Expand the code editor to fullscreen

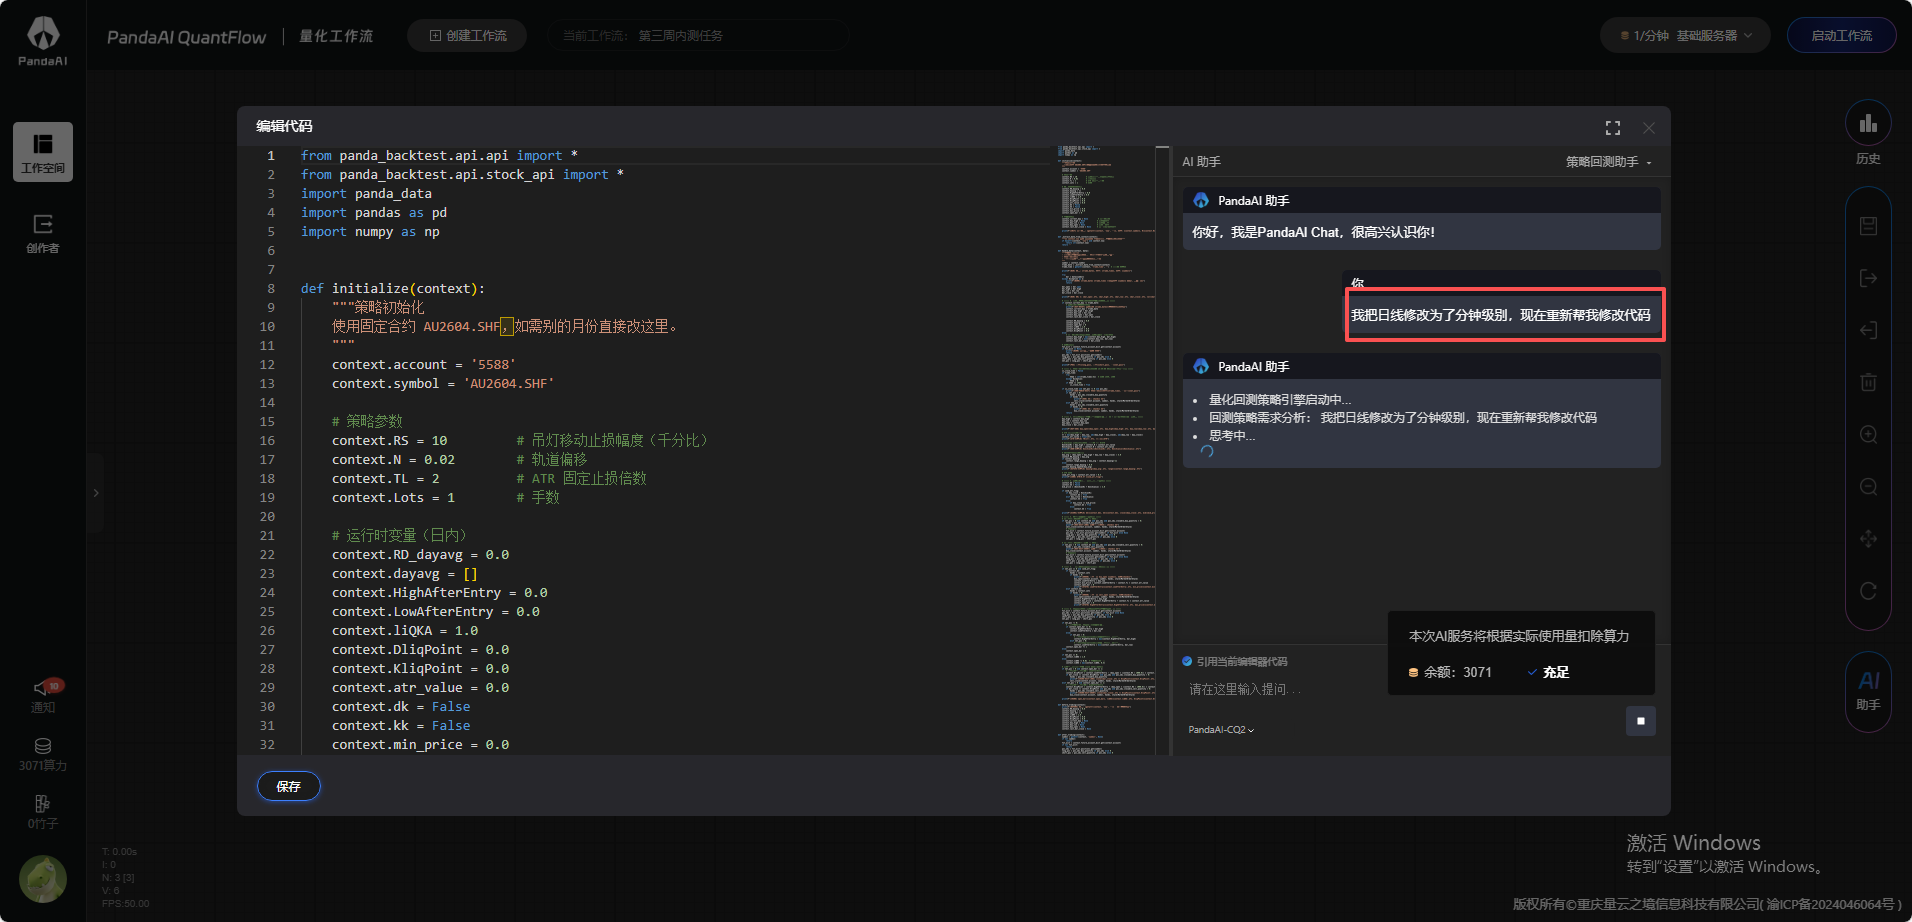tap(1613, 128)
